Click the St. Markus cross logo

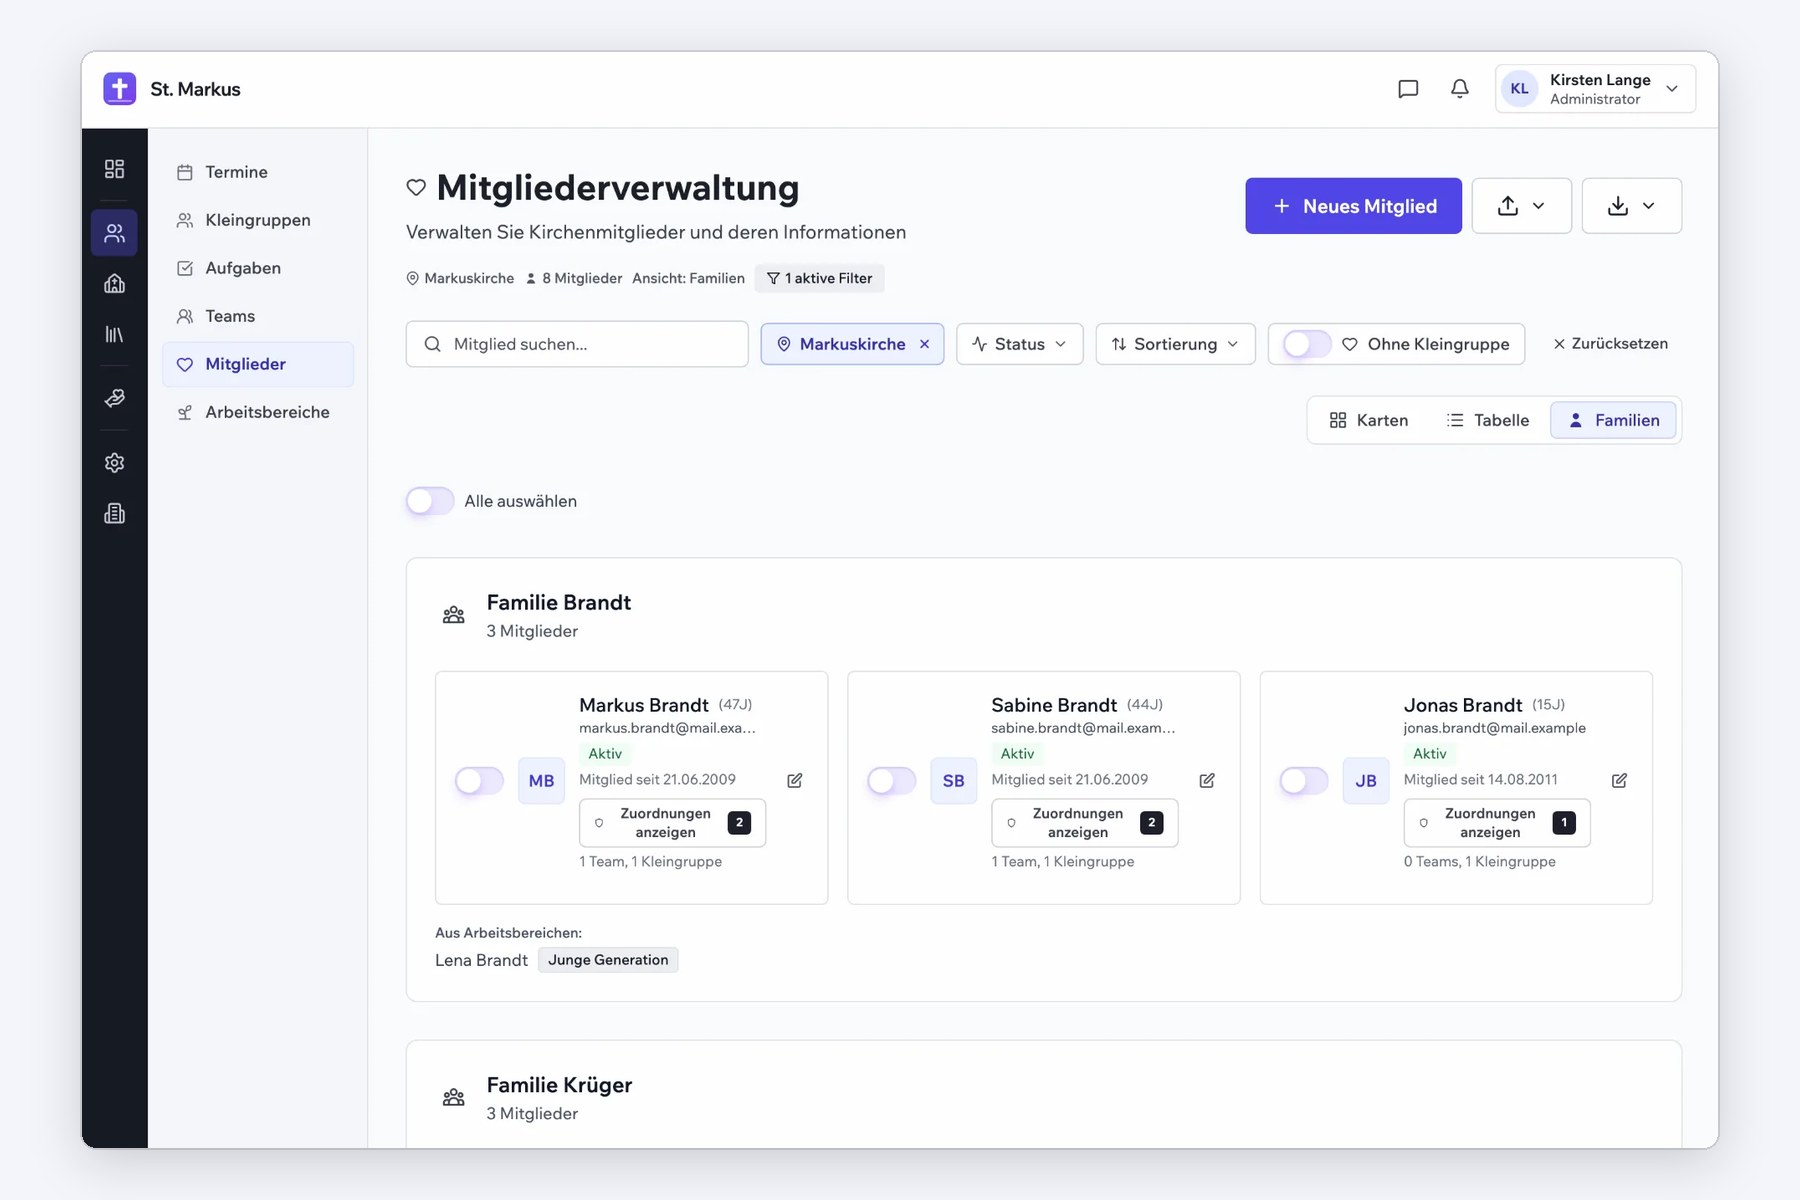point(120,89)
